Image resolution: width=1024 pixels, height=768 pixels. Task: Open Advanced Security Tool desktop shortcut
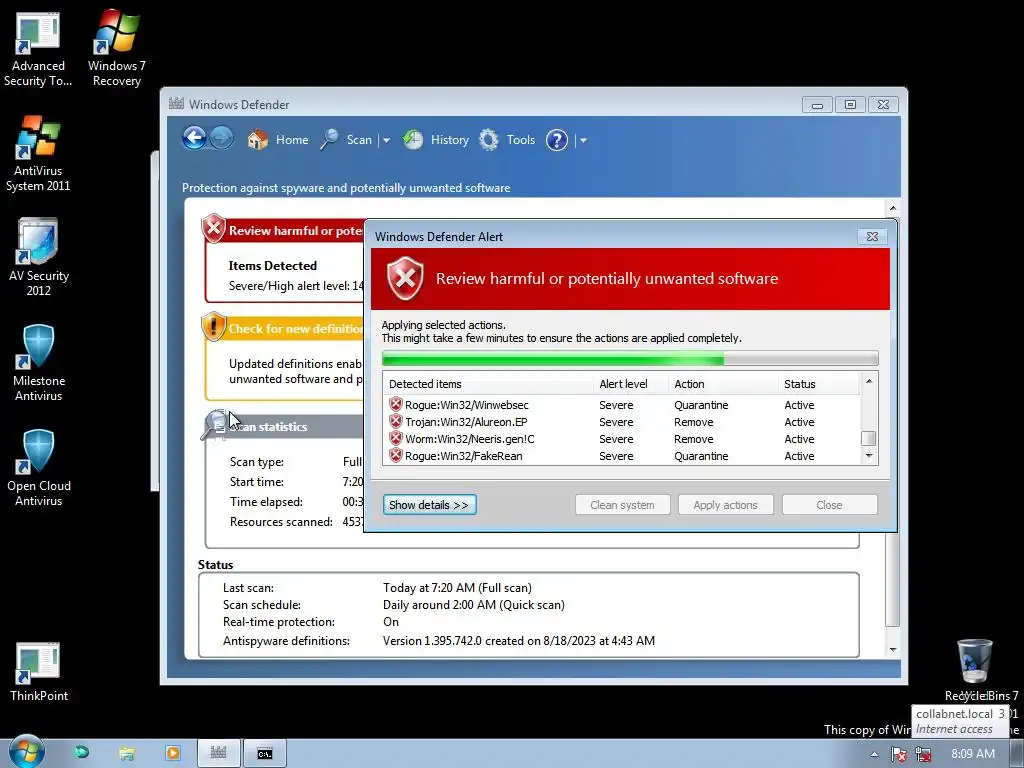pos(38,48)
